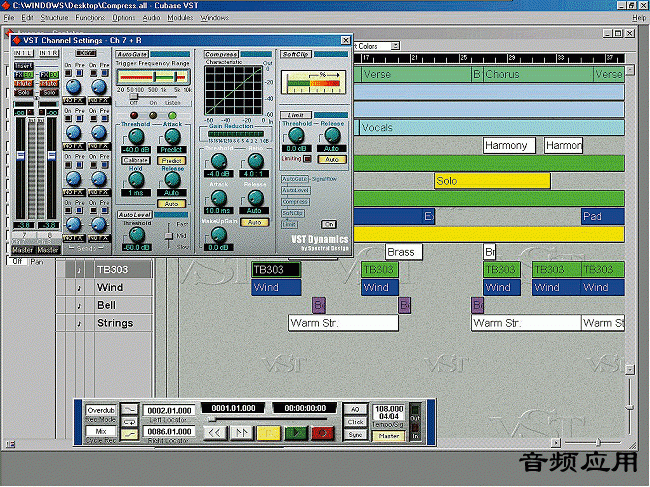The width and height of the screenshot is (650, 487).
Task: Click the Limit Release knob
Action: click(x=332, y=135)
